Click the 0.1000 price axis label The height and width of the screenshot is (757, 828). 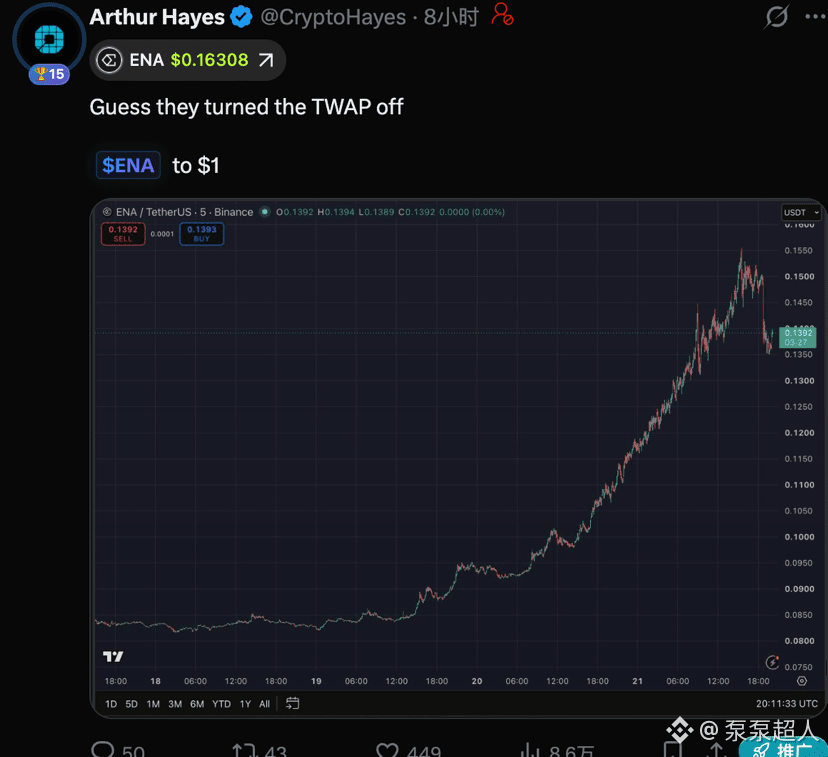click(x=799, y=537)
